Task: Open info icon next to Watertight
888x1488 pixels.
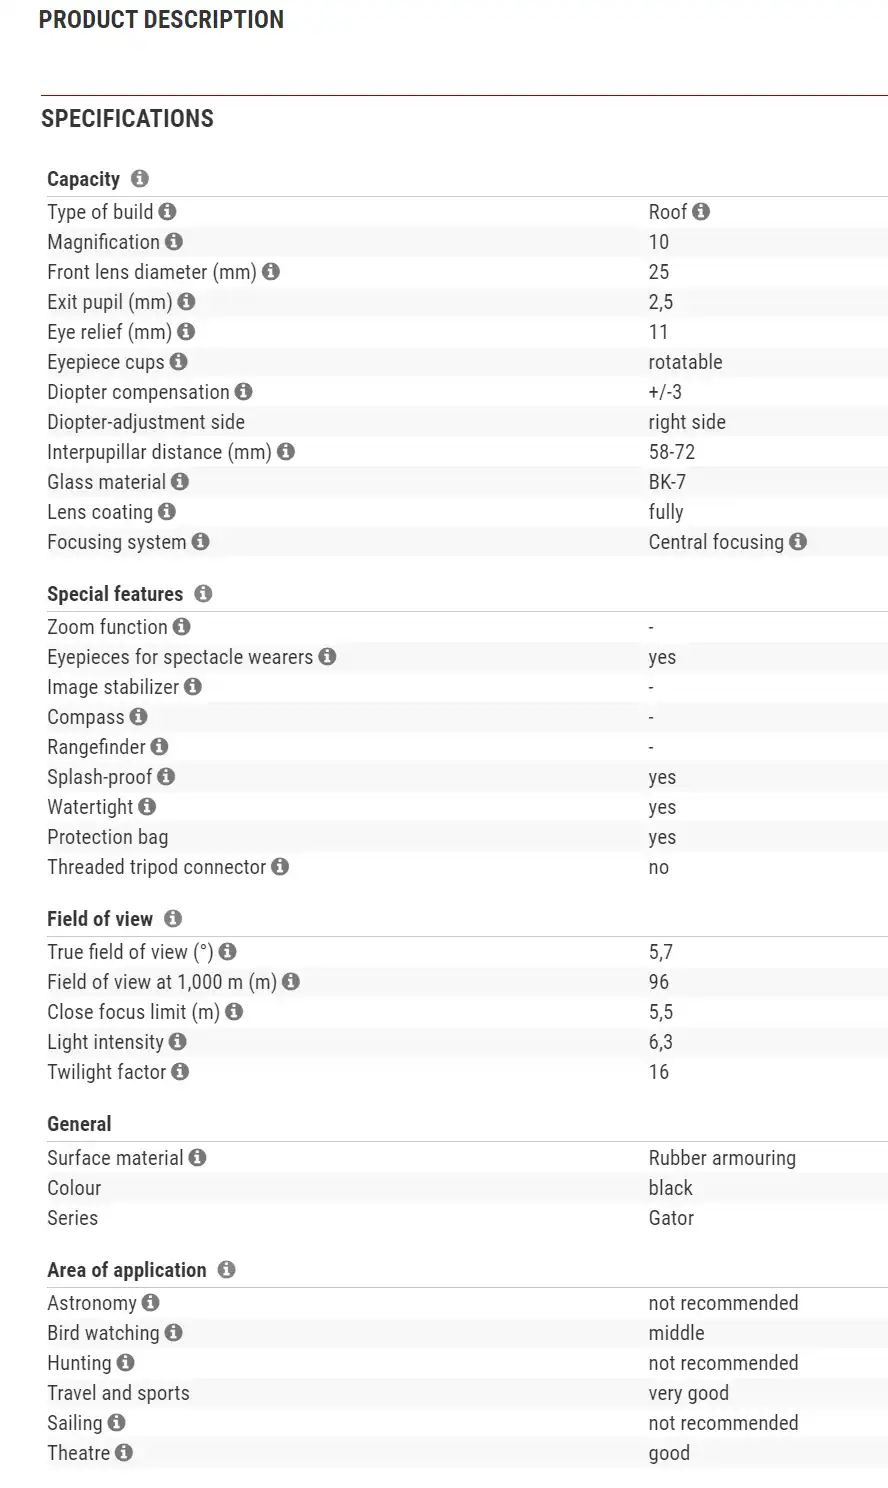Action: click(x=147, y=807)
